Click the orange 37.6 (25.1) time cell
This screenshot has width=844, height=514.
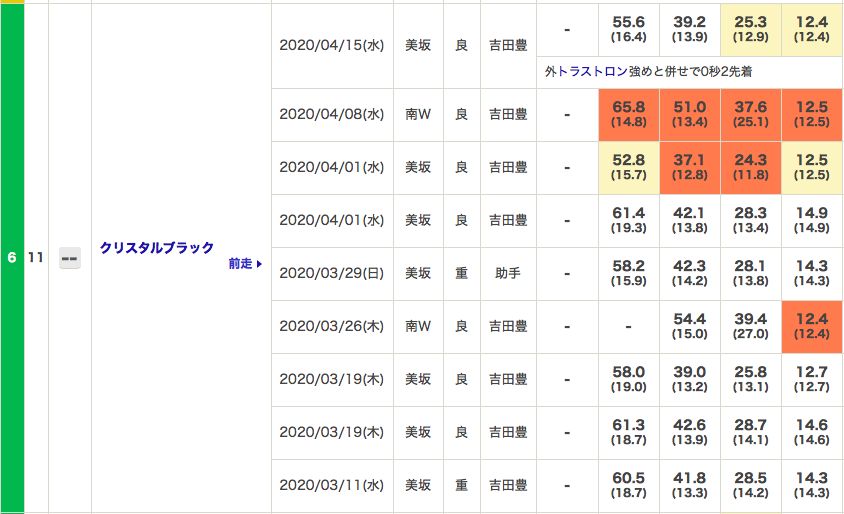[x=751, y=115]
